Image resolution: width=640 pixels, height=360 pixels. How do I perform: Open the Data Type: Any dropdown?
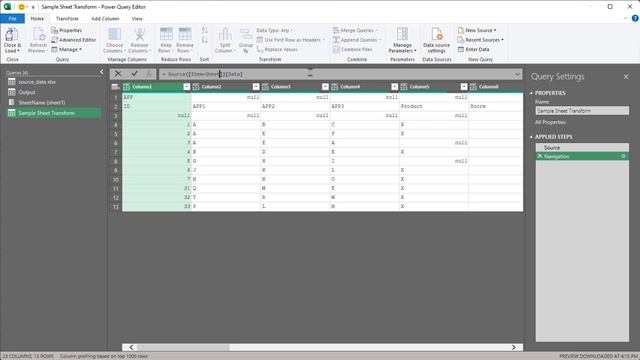275,31
